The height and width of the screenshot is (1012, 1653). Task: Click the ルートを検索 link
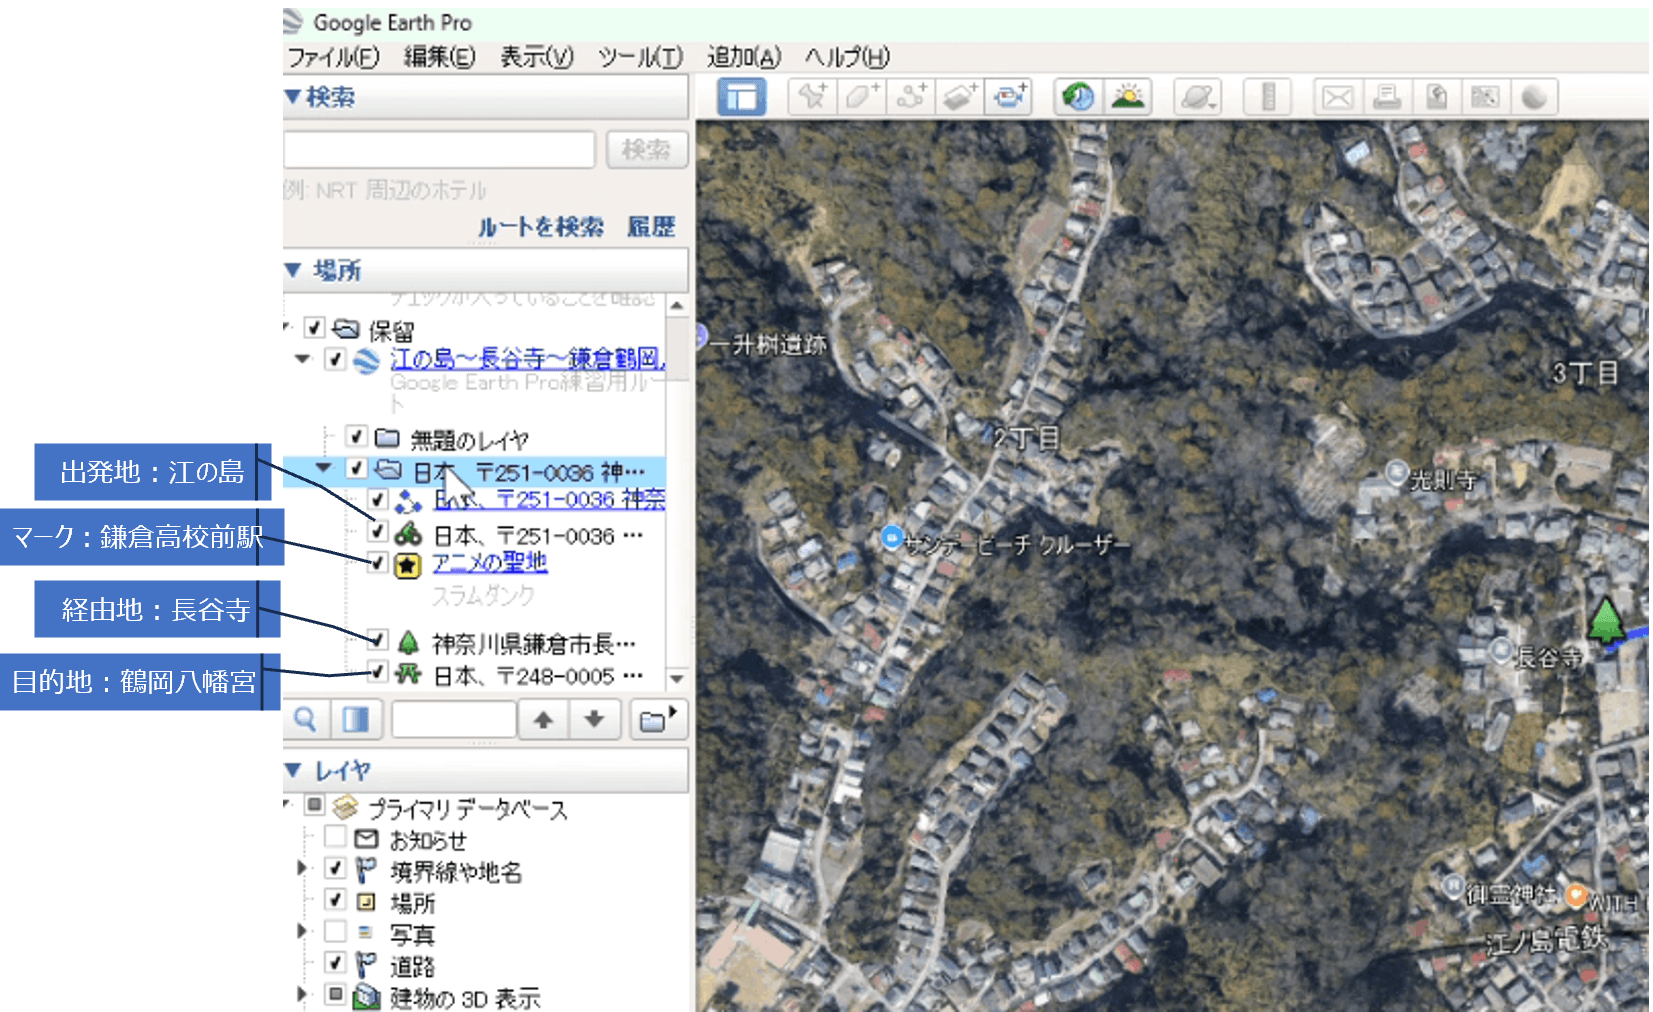[x=540, y=227]
